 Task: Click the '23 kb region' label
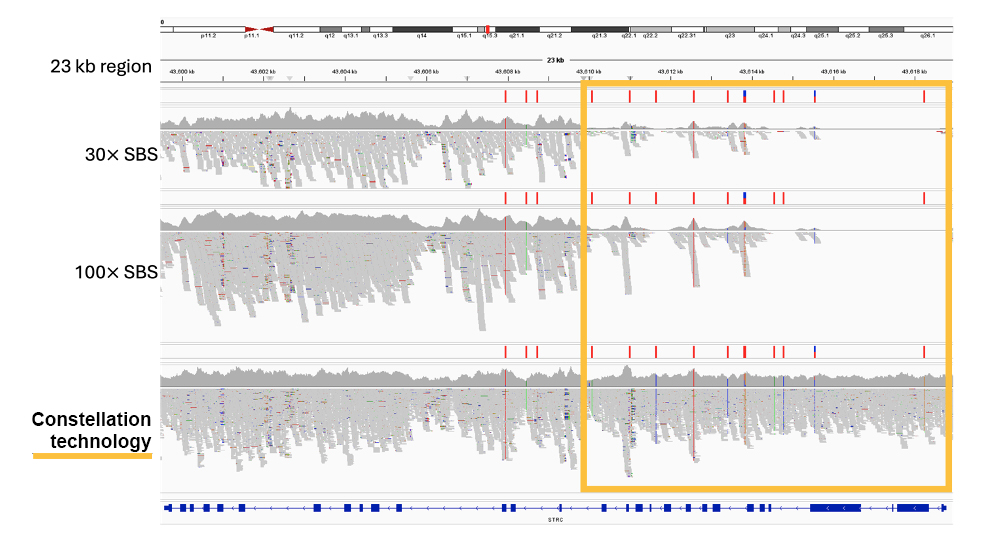click(101, 67)
